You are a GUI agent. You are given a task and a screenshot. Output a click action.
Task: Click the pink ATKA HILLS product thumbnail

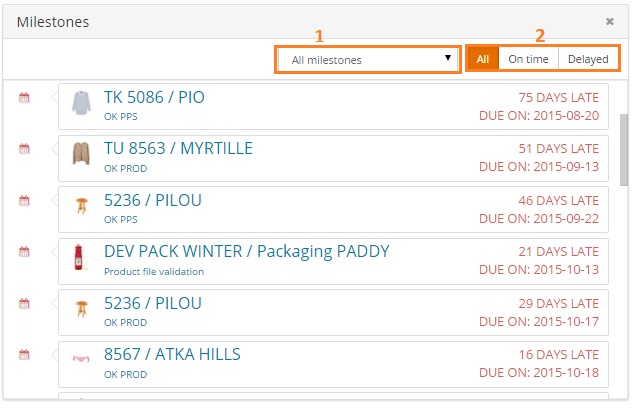tap(81, 361)
